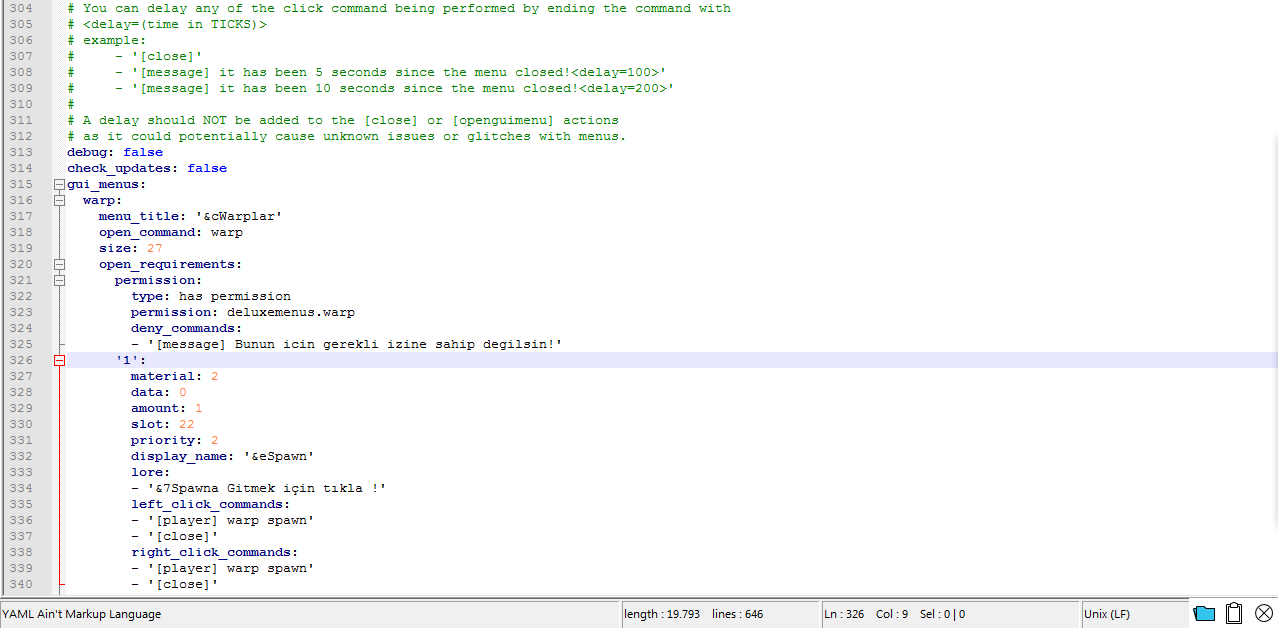Click the blue folder icon in status bar
The width and height of the screenshot is (1278, 628).
click(1204, 614)
